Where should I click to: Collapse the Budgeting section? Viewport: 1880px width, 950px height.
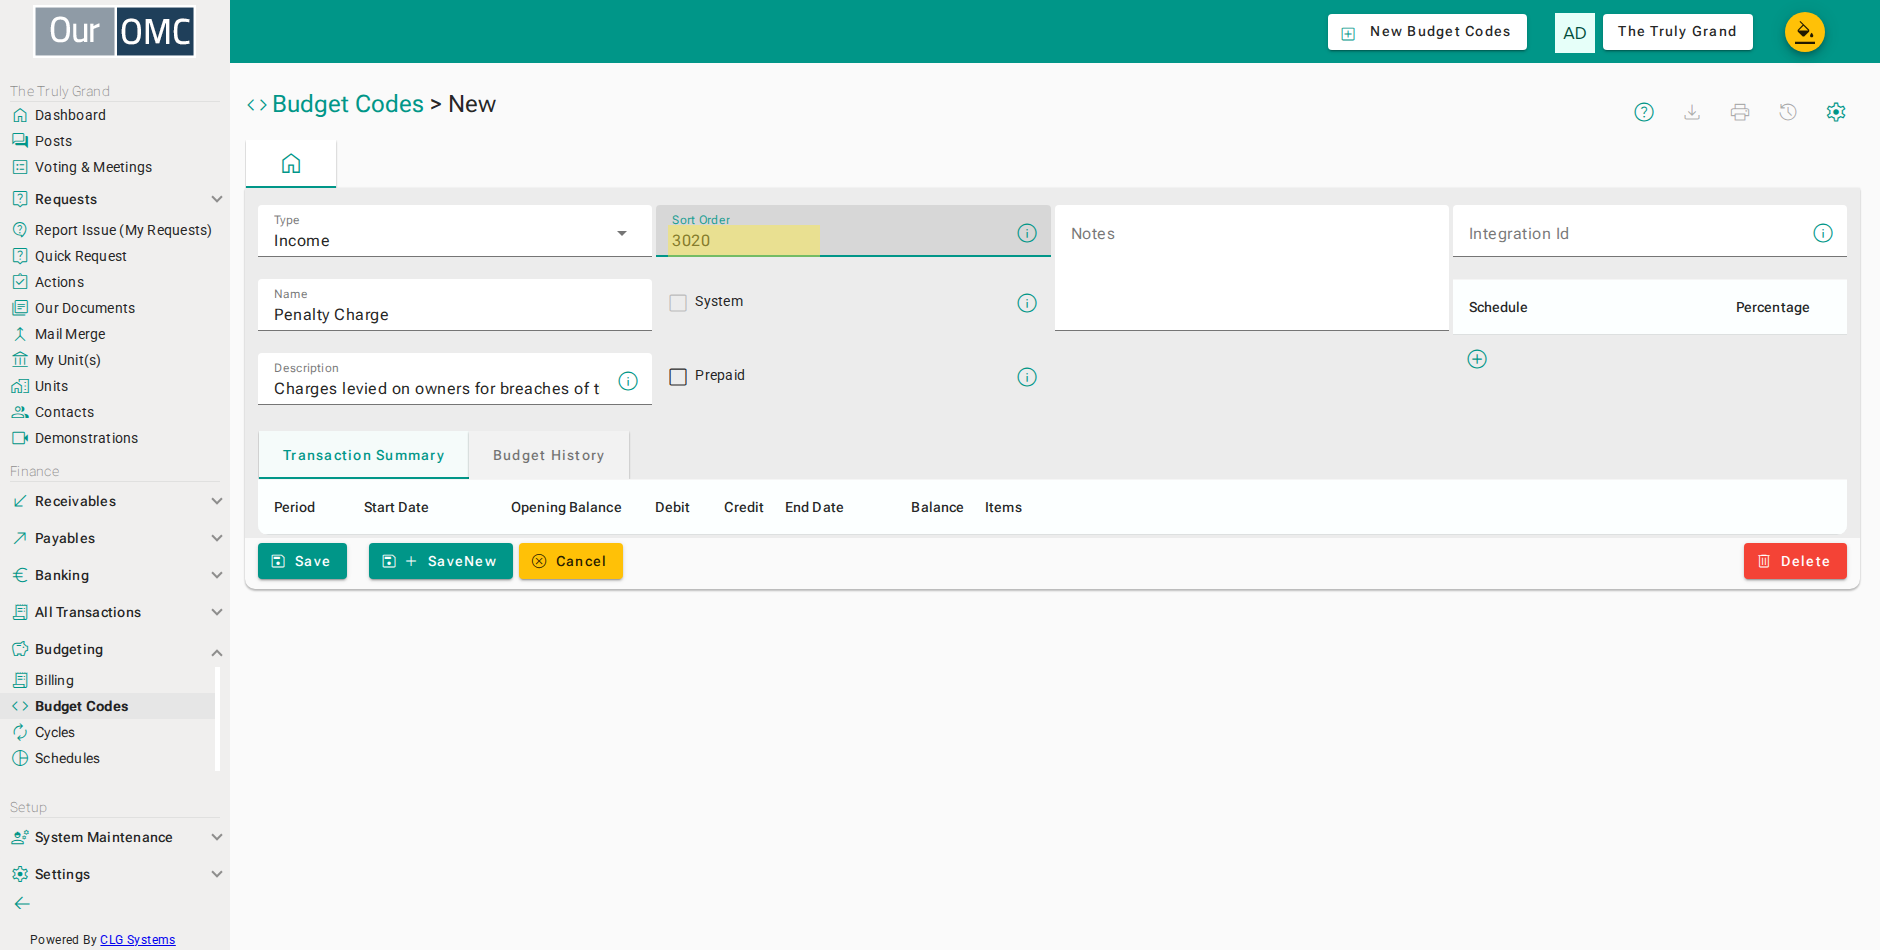(115, 649)
